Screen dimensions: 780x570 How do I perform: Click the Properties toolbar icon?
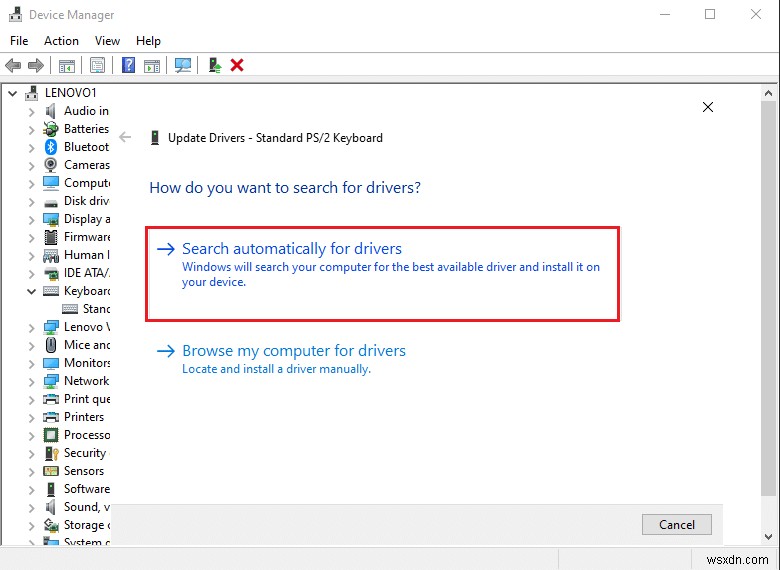tap(97, 65)
